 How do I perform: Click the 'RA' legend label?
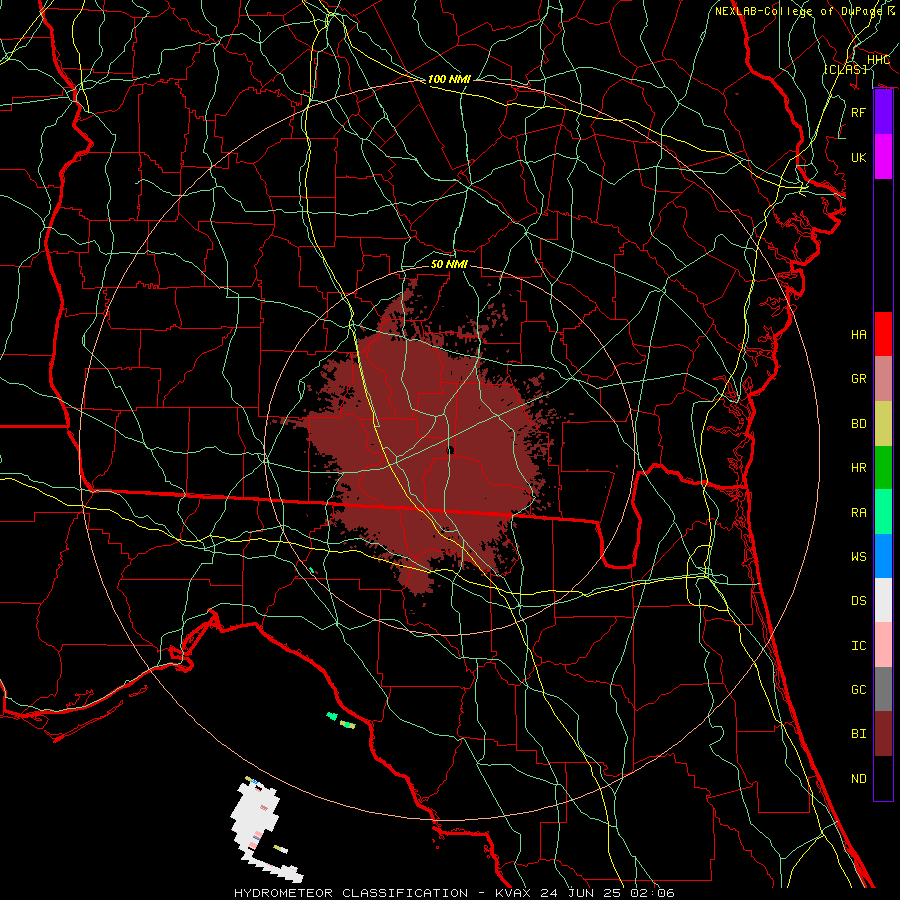pyautogui.click(x=858, y=513)
